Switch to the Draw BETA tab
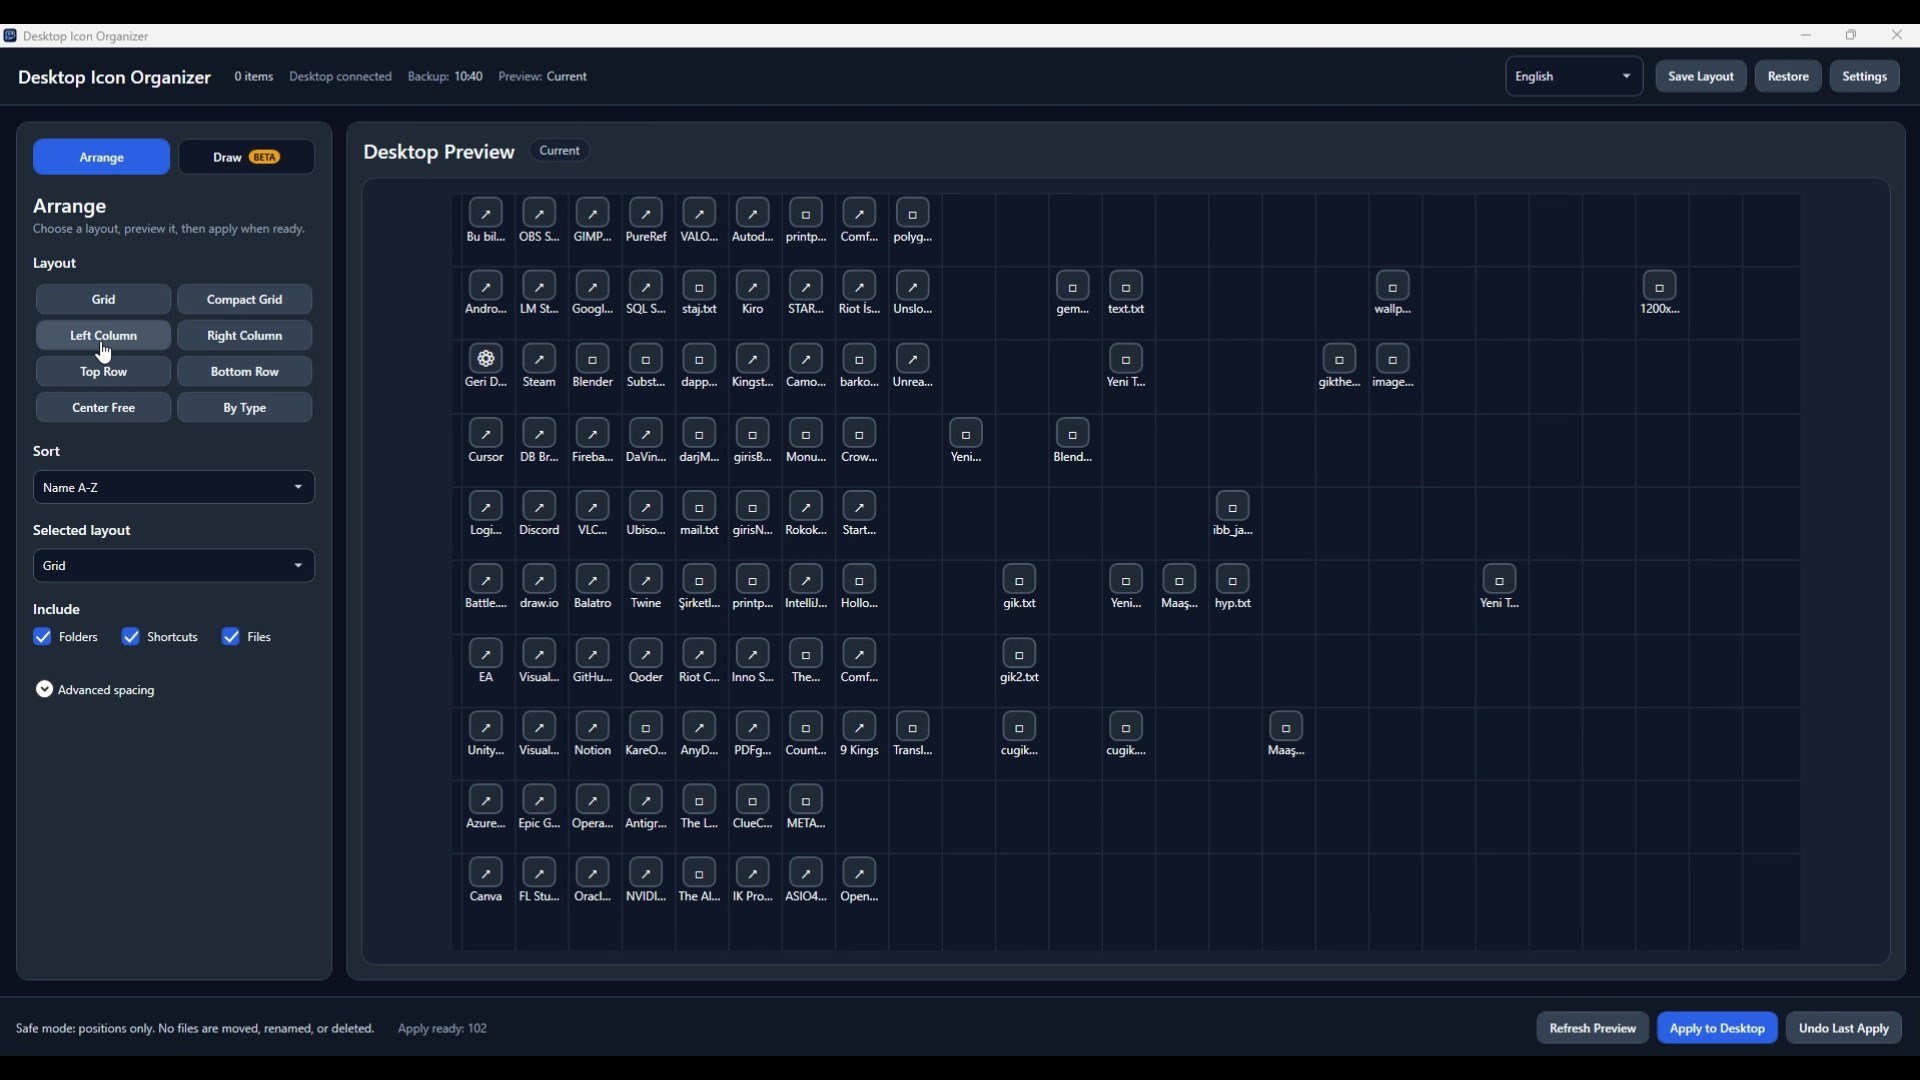This screenshot has height=1080, width=1920. click(x=247, y=157)
